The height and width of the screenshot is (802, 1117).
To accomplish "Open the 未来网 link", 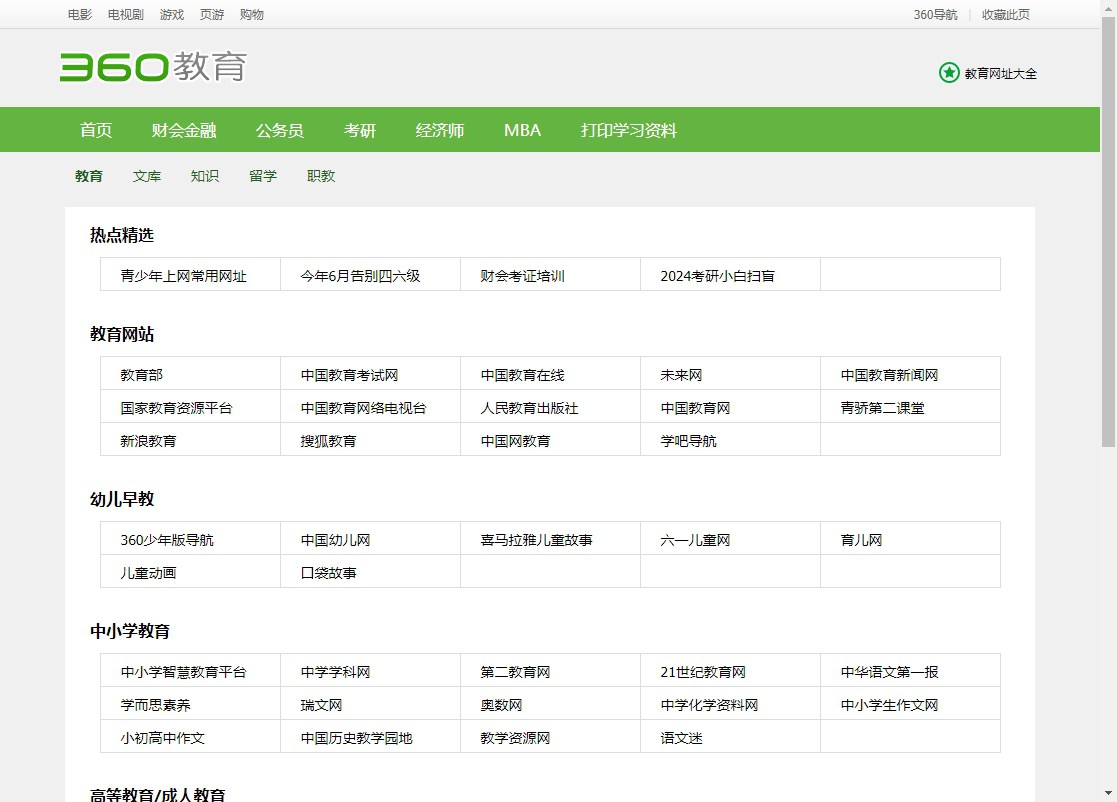I will click(681, 375).
